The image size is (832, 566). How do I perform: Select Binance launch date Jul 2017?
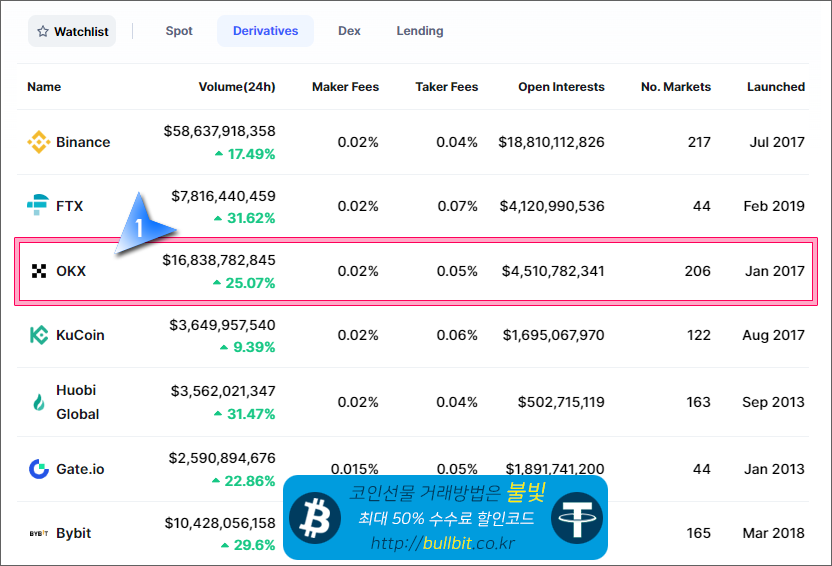pos(777,142)
